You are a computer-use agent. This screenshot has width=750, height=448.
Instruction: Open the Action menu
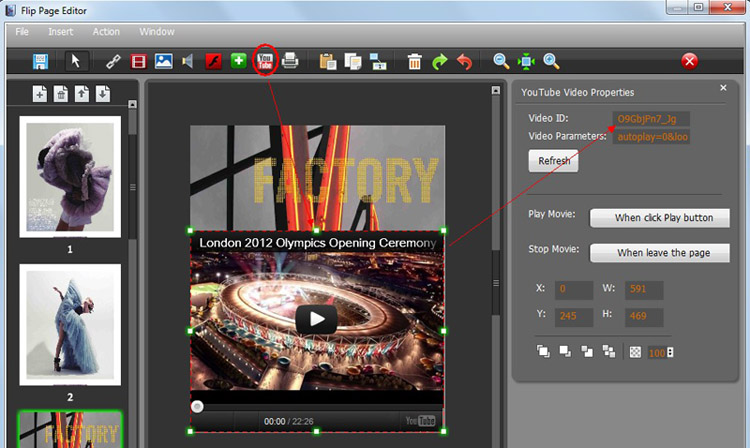click(106, 32)
